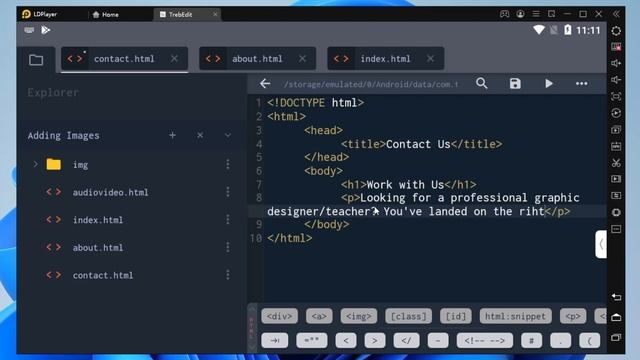Viewport: 640px width, 360px height.
Task: Click the Play Store icon in status bar
Action: (45, 30)
